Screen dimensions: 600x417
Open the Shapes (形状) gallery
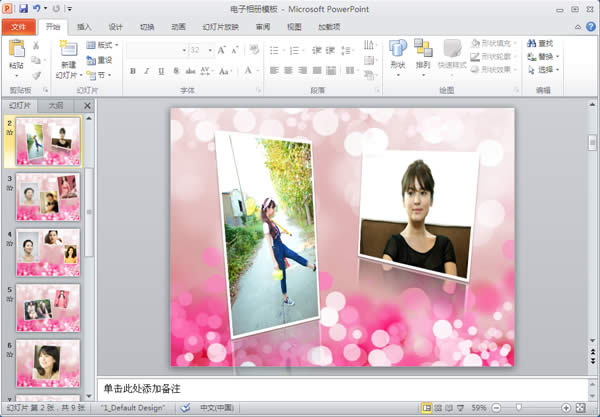(397, 50)
